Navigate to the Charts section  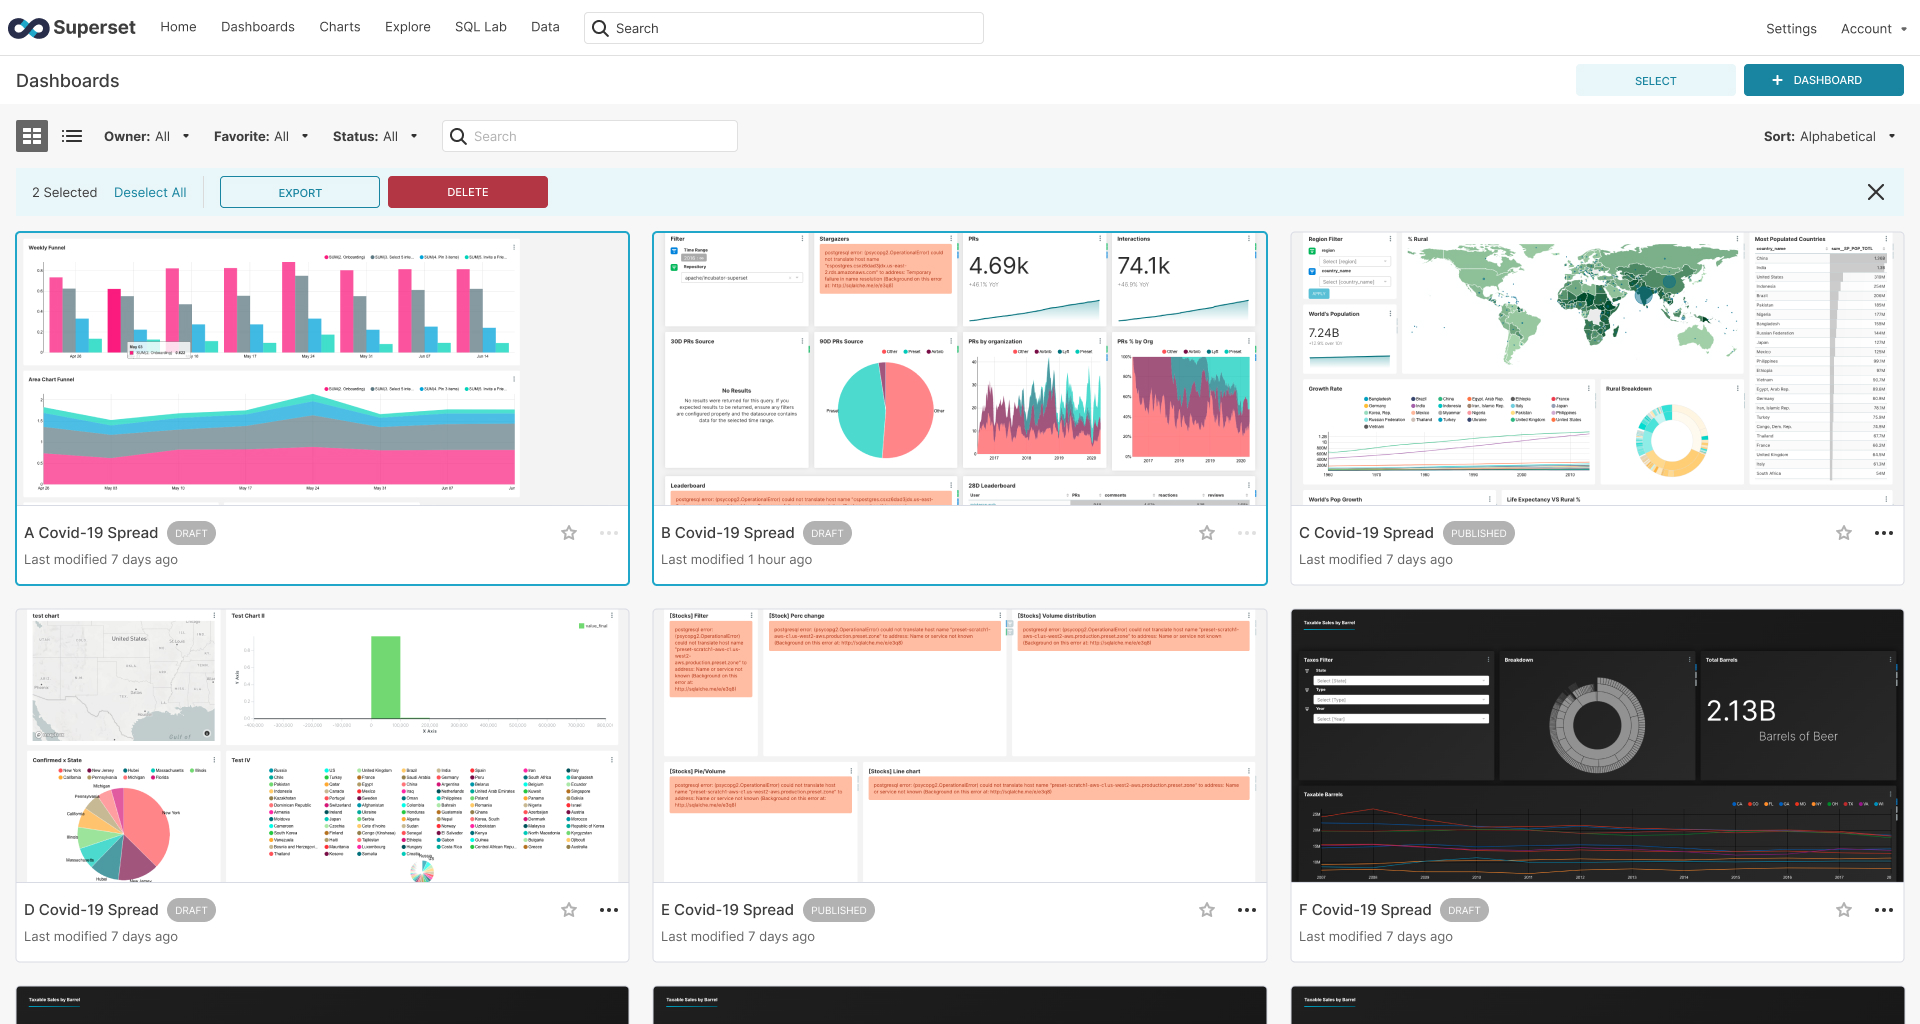point(339,27)
